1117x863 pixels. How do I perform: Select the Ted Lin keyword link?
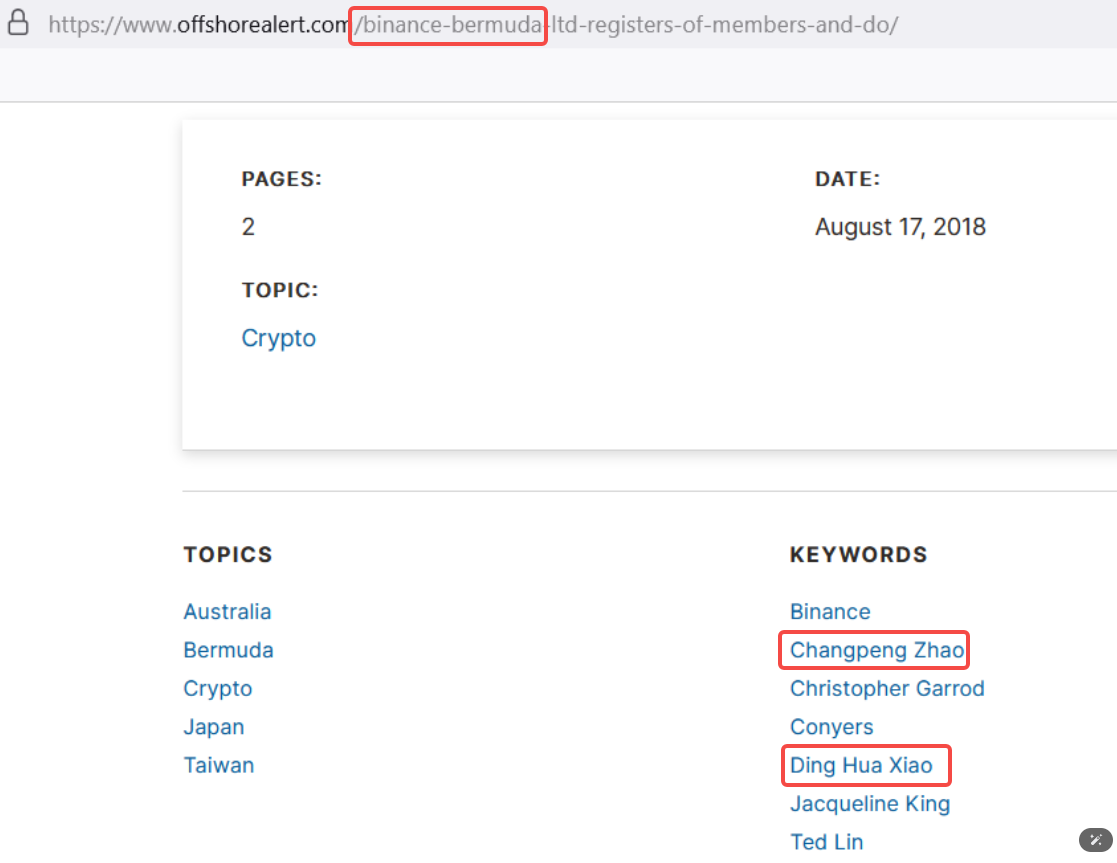(826, 842)
